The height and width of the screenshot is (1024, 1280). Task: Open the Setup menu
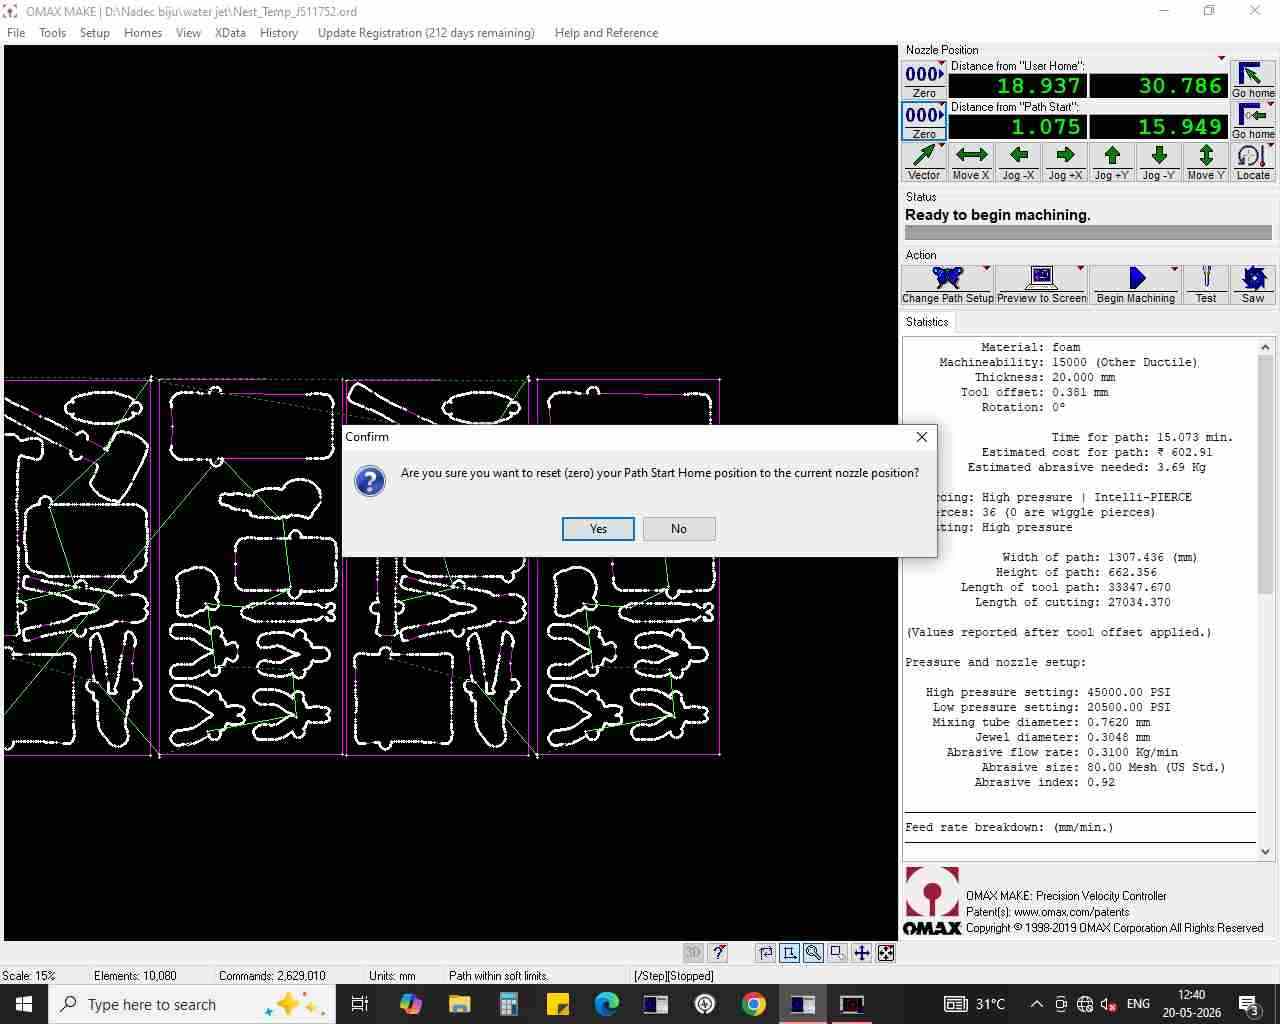[x=95, y=33]
